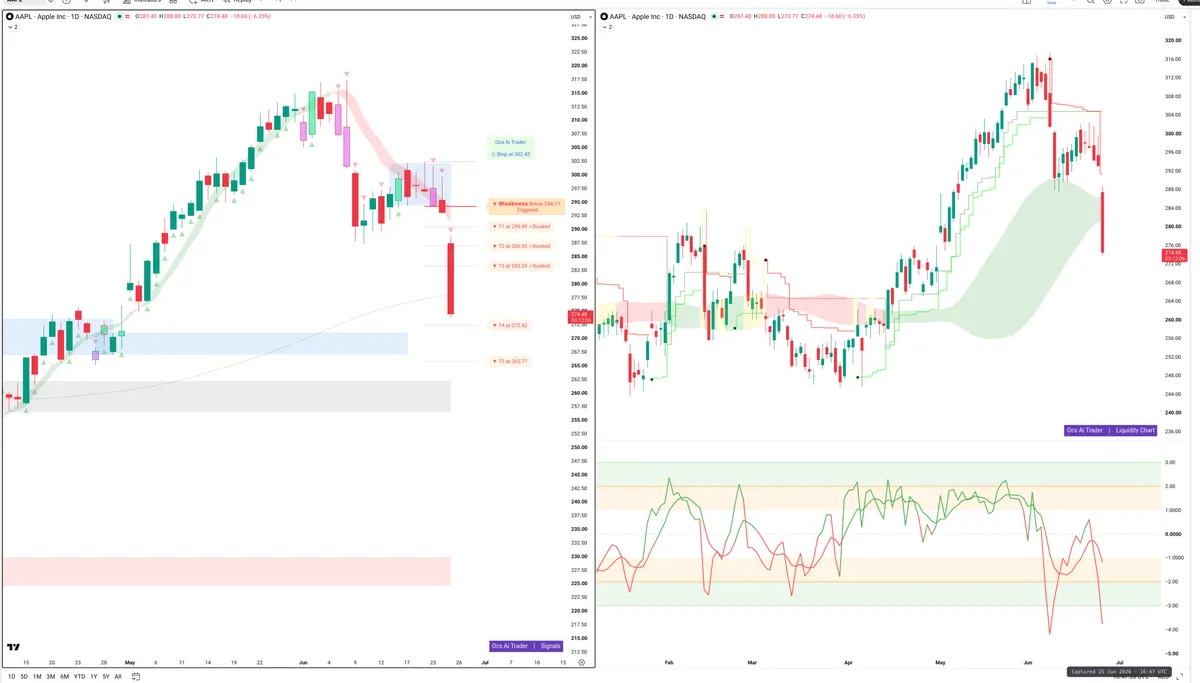Click the Ocs Ai Trader Signals badge
Image resolution: width=1200 pixels, height=683 pixels.
click(x=526, y=646)
